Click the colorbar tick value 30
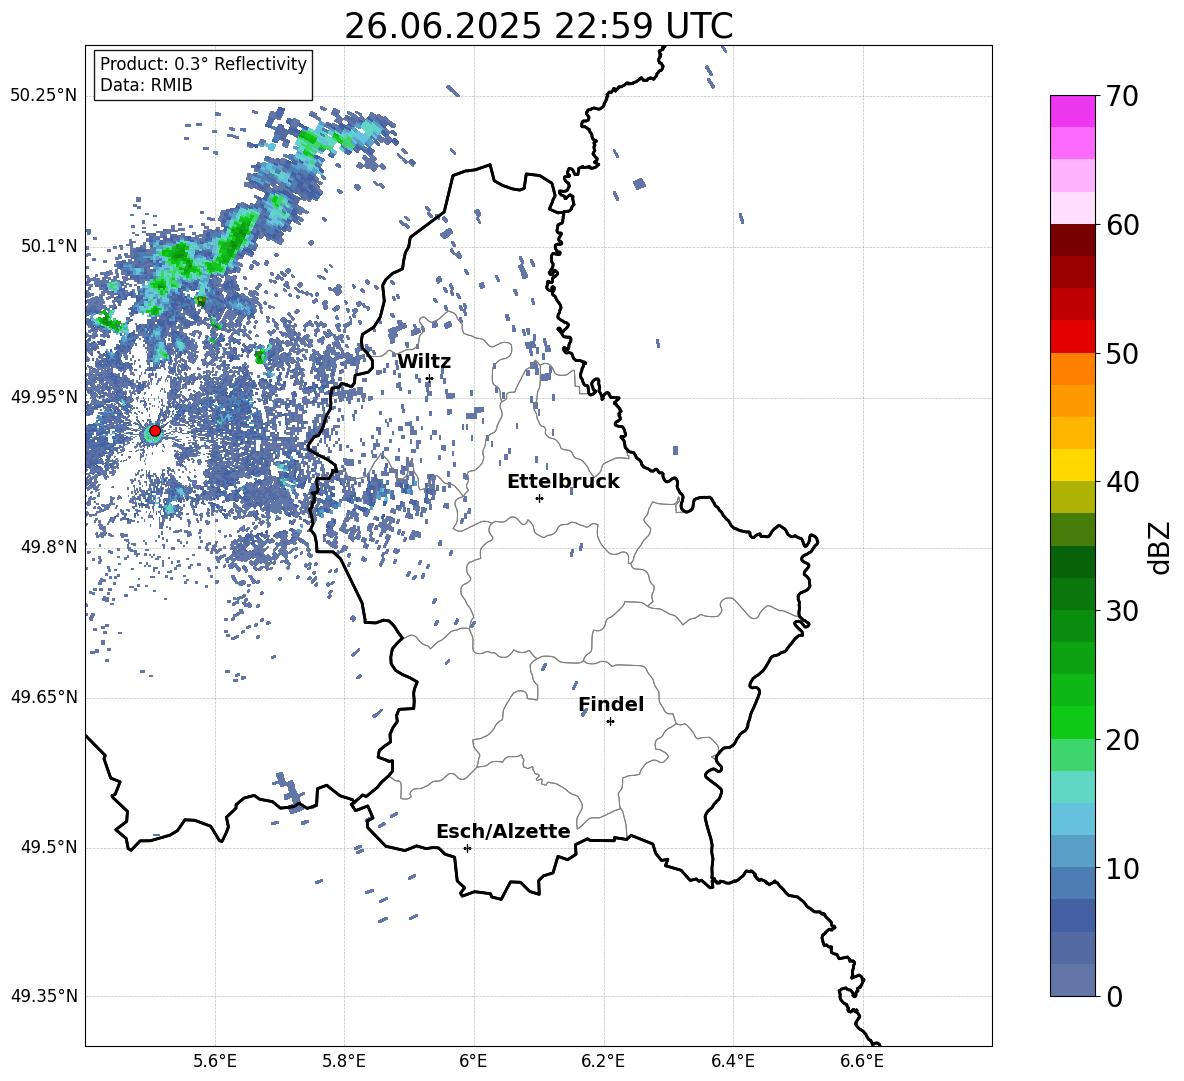The width and height of the screenshot is (1184, 1081). coord(1122,611)
